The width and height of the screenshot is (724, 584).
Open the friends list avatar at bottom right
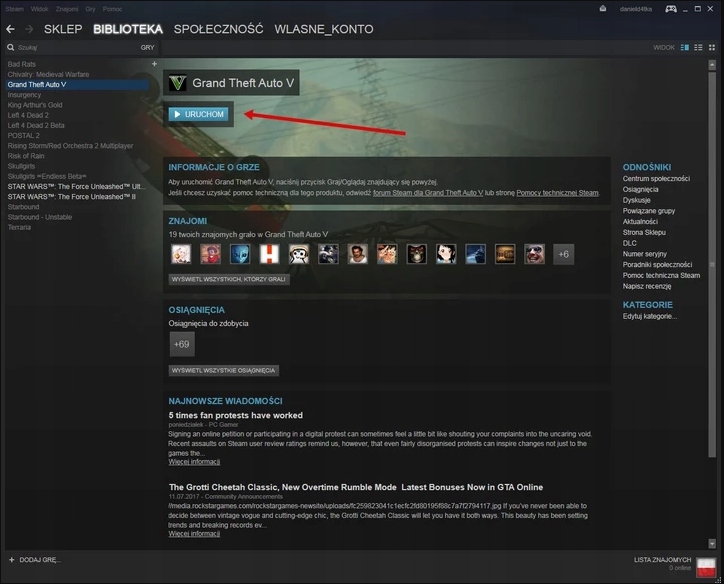[x=706, y=567]
